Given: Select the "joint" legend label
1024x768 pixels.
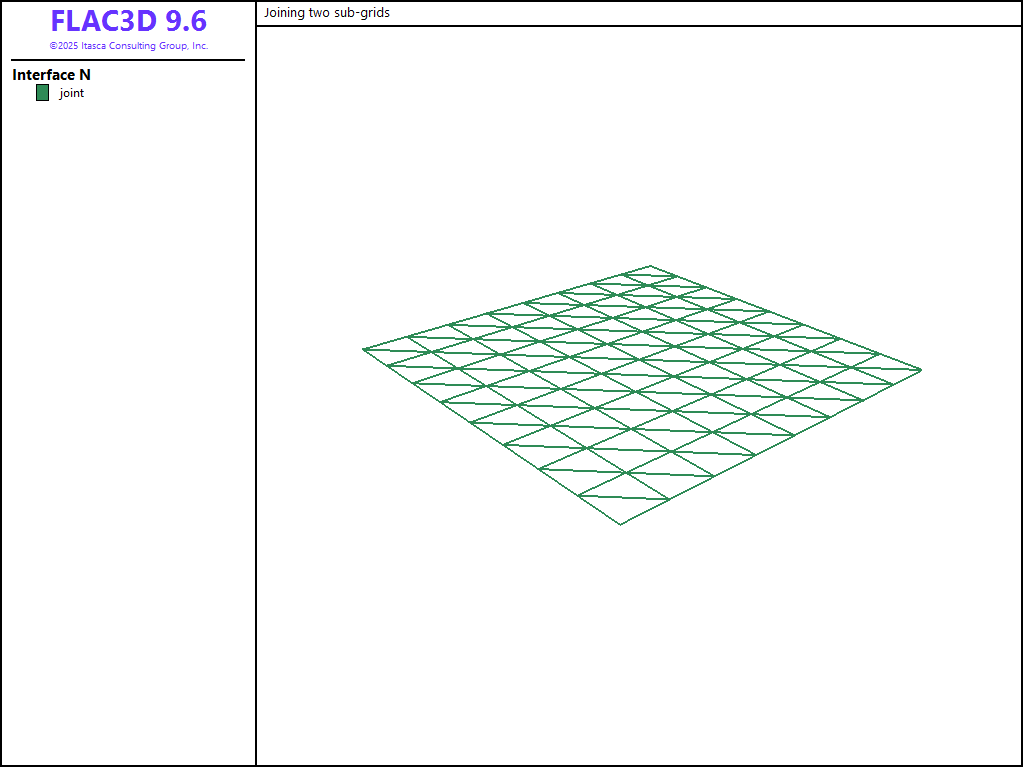Looking at the screenshot, I should pos(72,93).
